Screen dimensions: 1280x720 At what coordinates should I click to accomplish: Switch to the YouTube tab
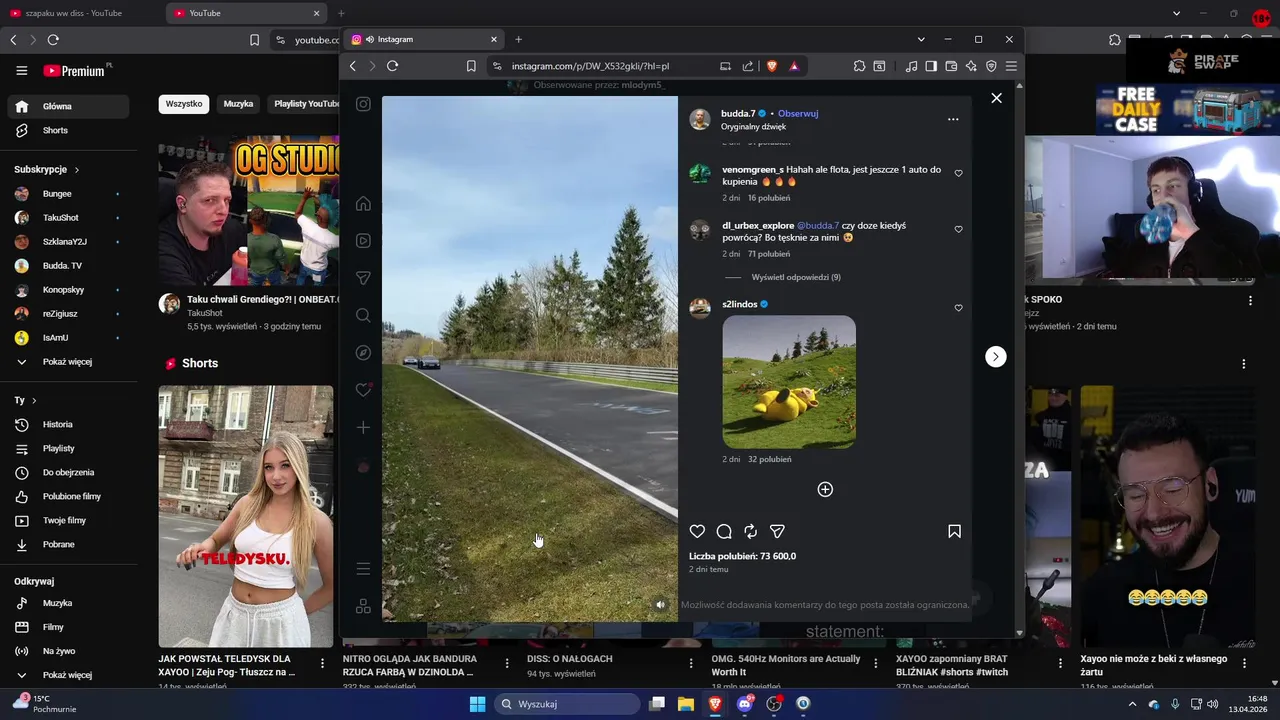point(248,13)
